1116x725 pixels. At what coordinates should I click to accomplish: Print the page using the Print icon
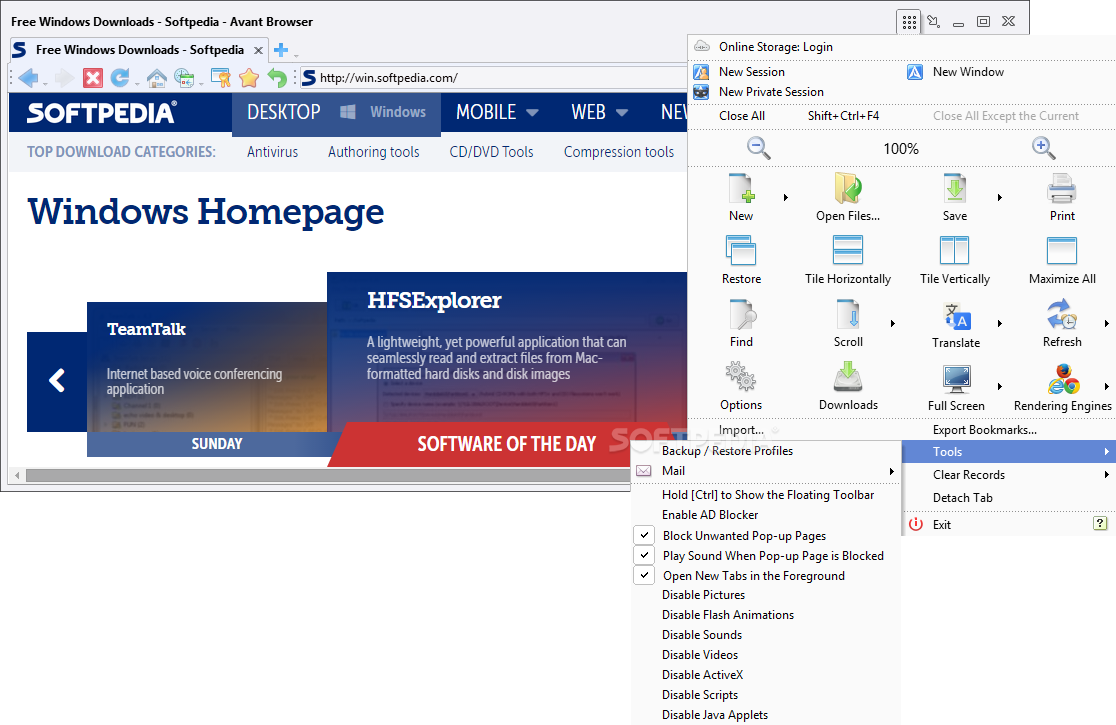point(1062,189)
